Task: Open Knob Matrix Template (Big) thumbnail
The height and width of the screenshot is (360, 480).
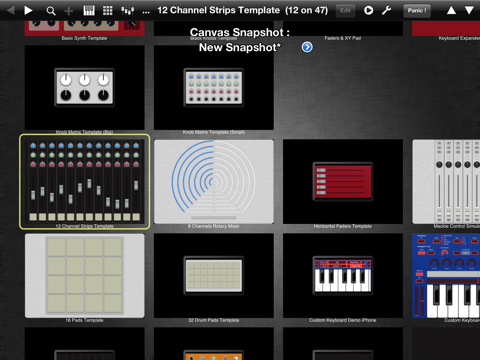Action: (x=85, y=88)
